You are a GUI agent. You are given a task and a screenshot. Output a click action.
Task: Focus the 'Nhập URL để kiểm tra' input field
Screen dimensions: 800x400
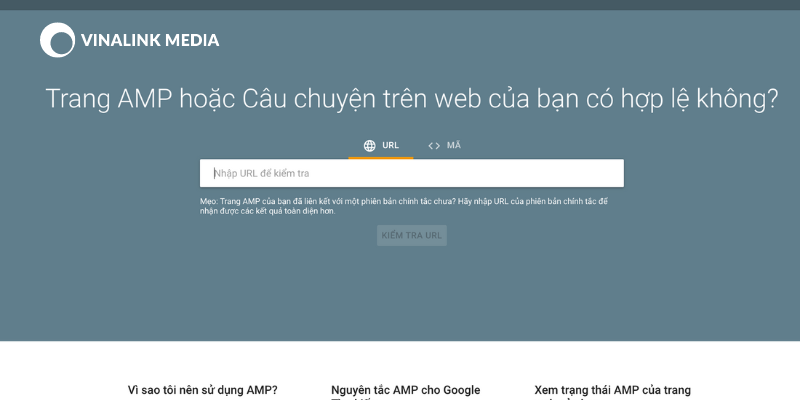coord(412,173)
